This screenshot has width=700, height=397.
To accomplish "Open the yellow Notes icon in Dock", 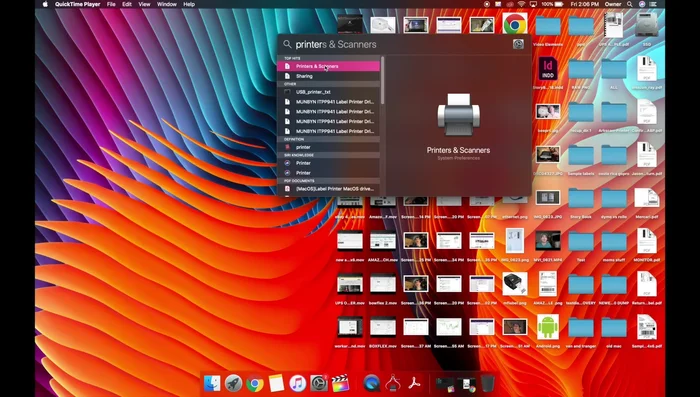I will coord(276,383).
